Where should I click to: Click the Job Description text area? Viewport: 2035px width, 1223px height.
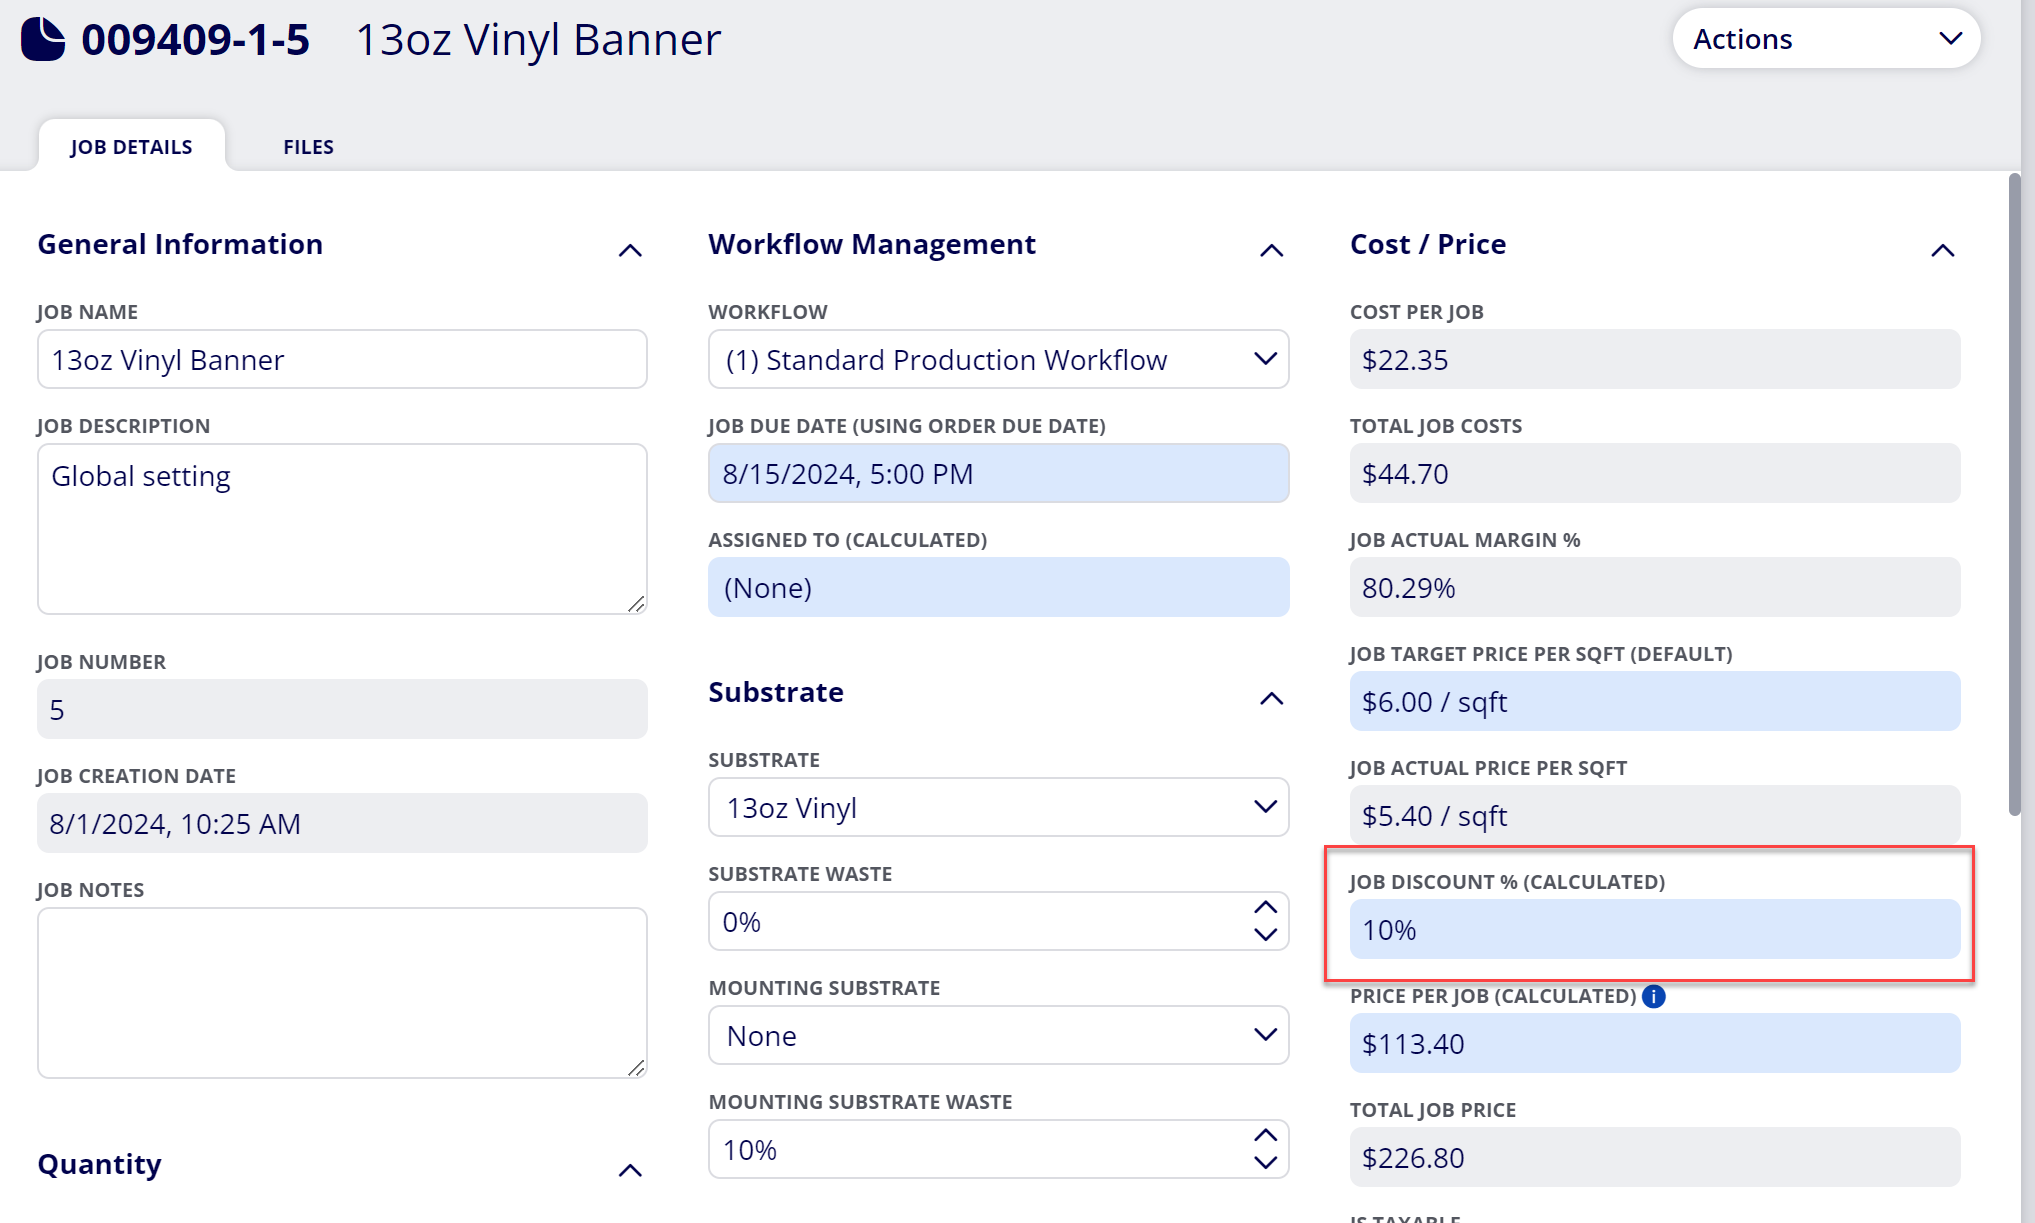tap(342, 529)
